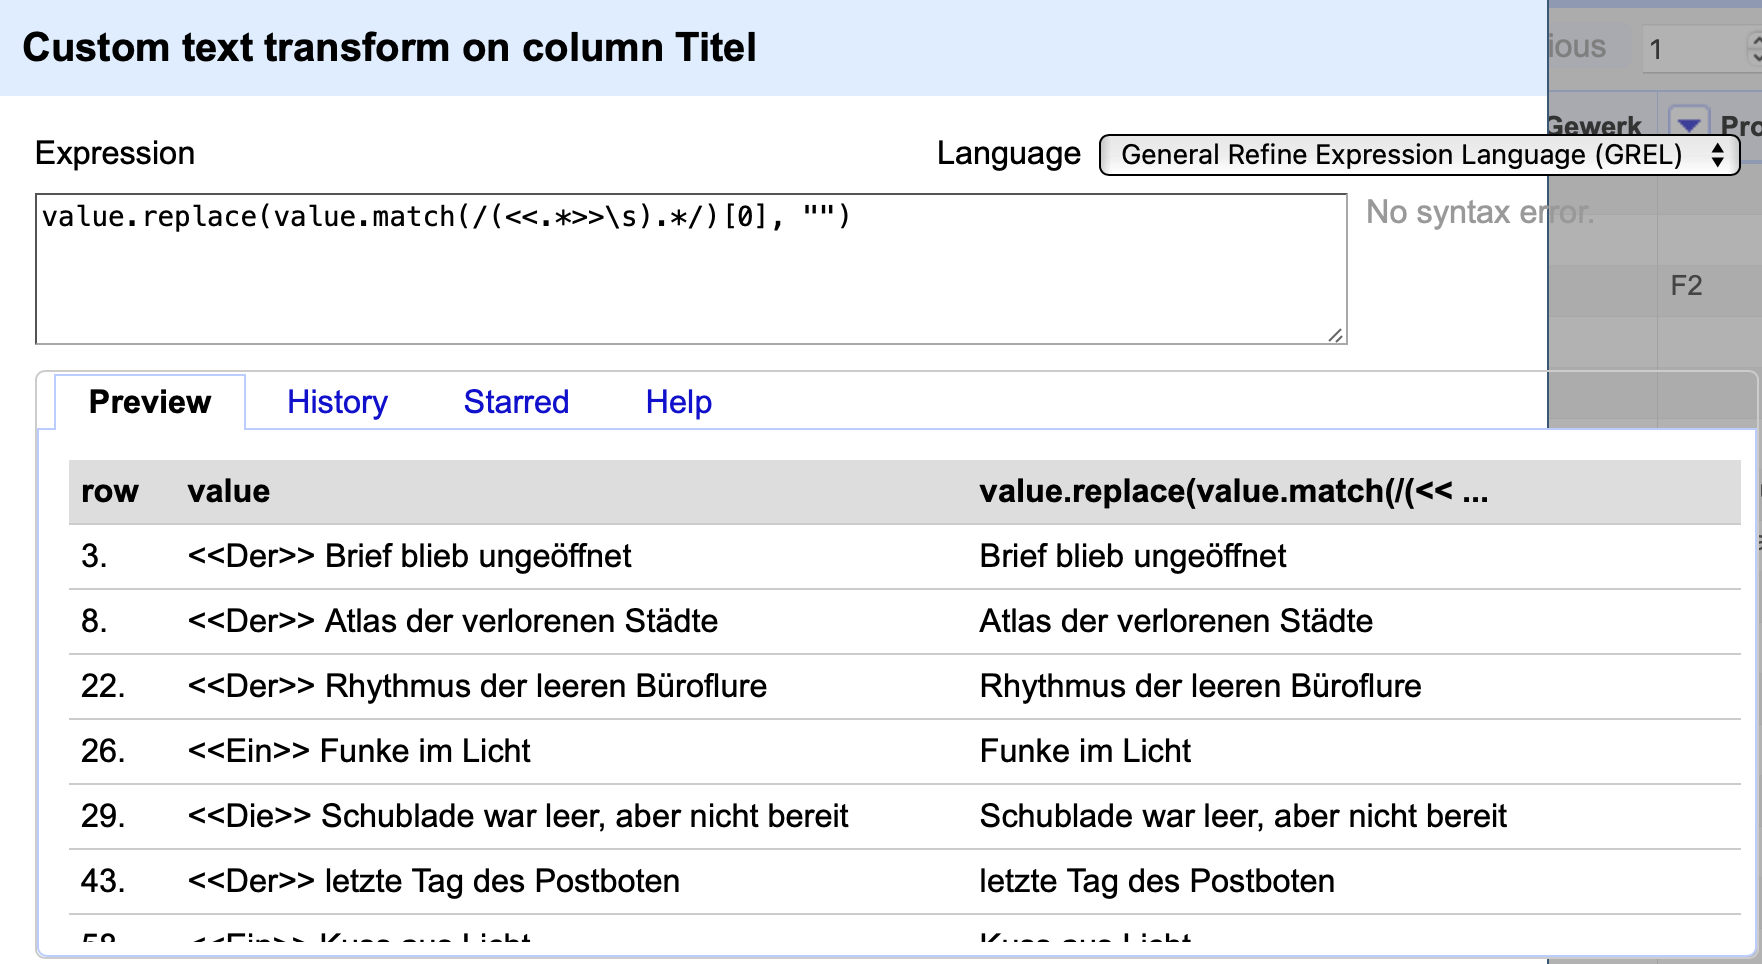Open the Help tab
This screenshot has width=1762, height=964.
click(x=678, y=402)
